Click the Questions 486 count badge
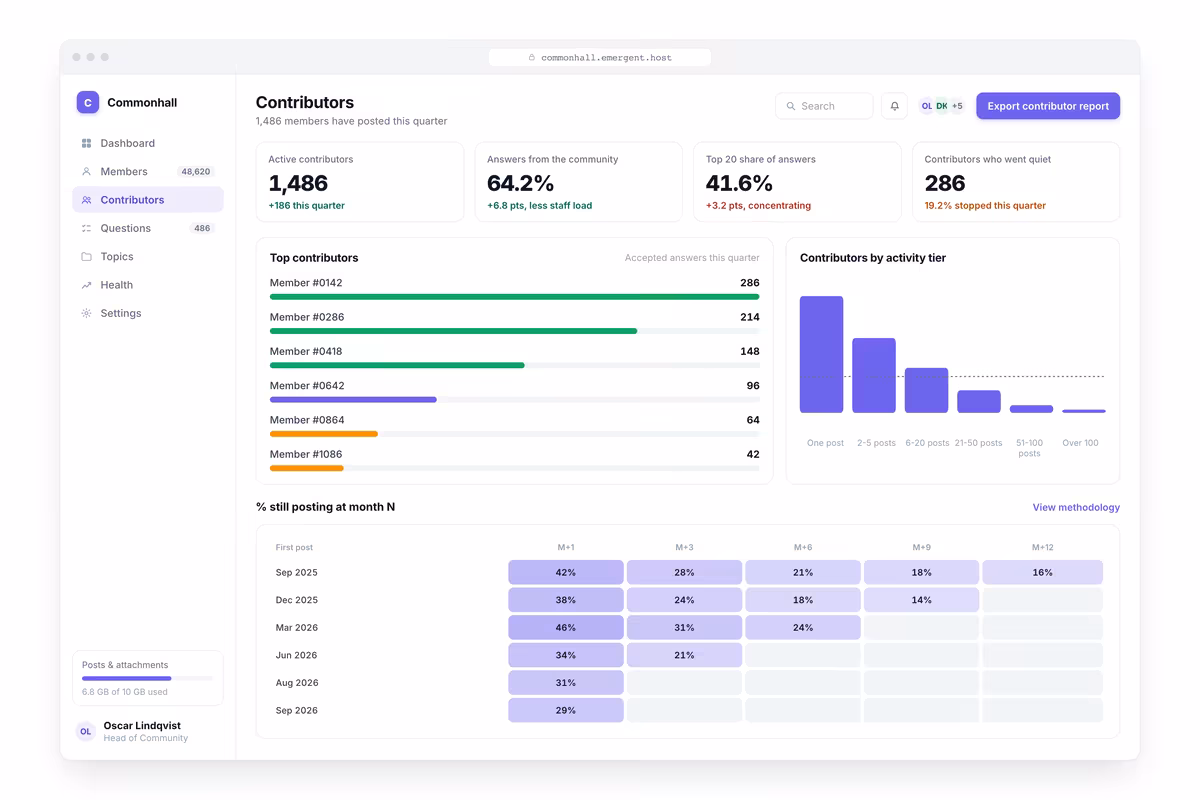Viewport: 1200px width, 800px height. 202,228
